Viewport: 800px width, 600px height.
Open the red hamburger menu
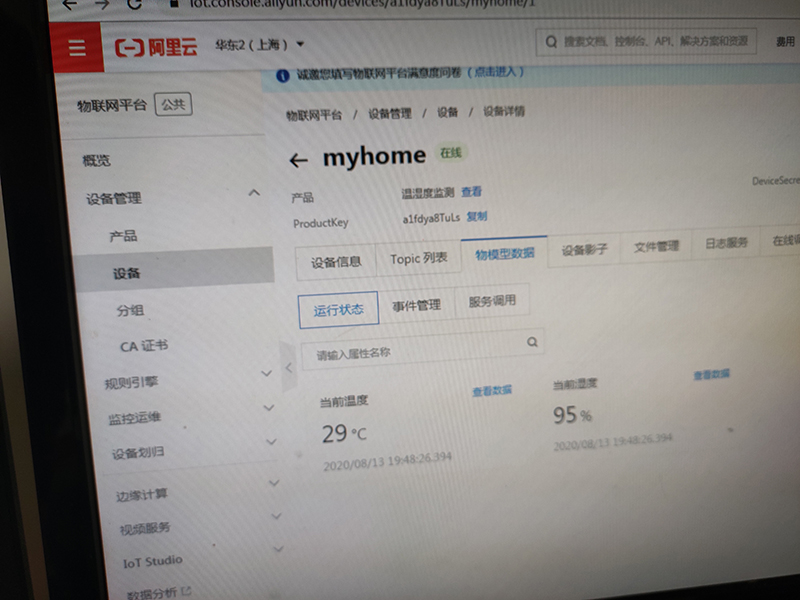[x=77, y=48]
